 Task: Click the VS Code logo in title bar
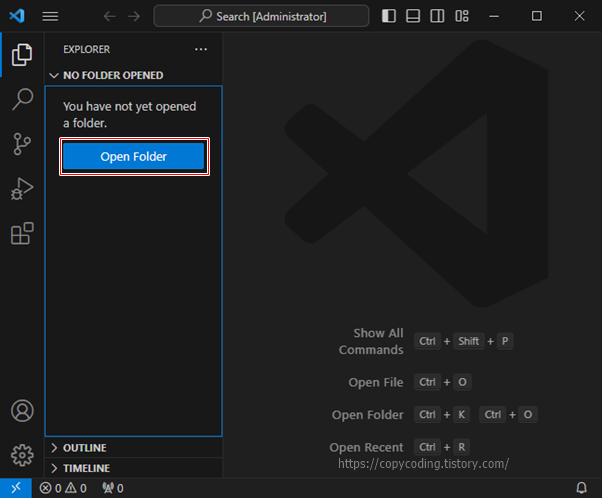tap(17, 16)
